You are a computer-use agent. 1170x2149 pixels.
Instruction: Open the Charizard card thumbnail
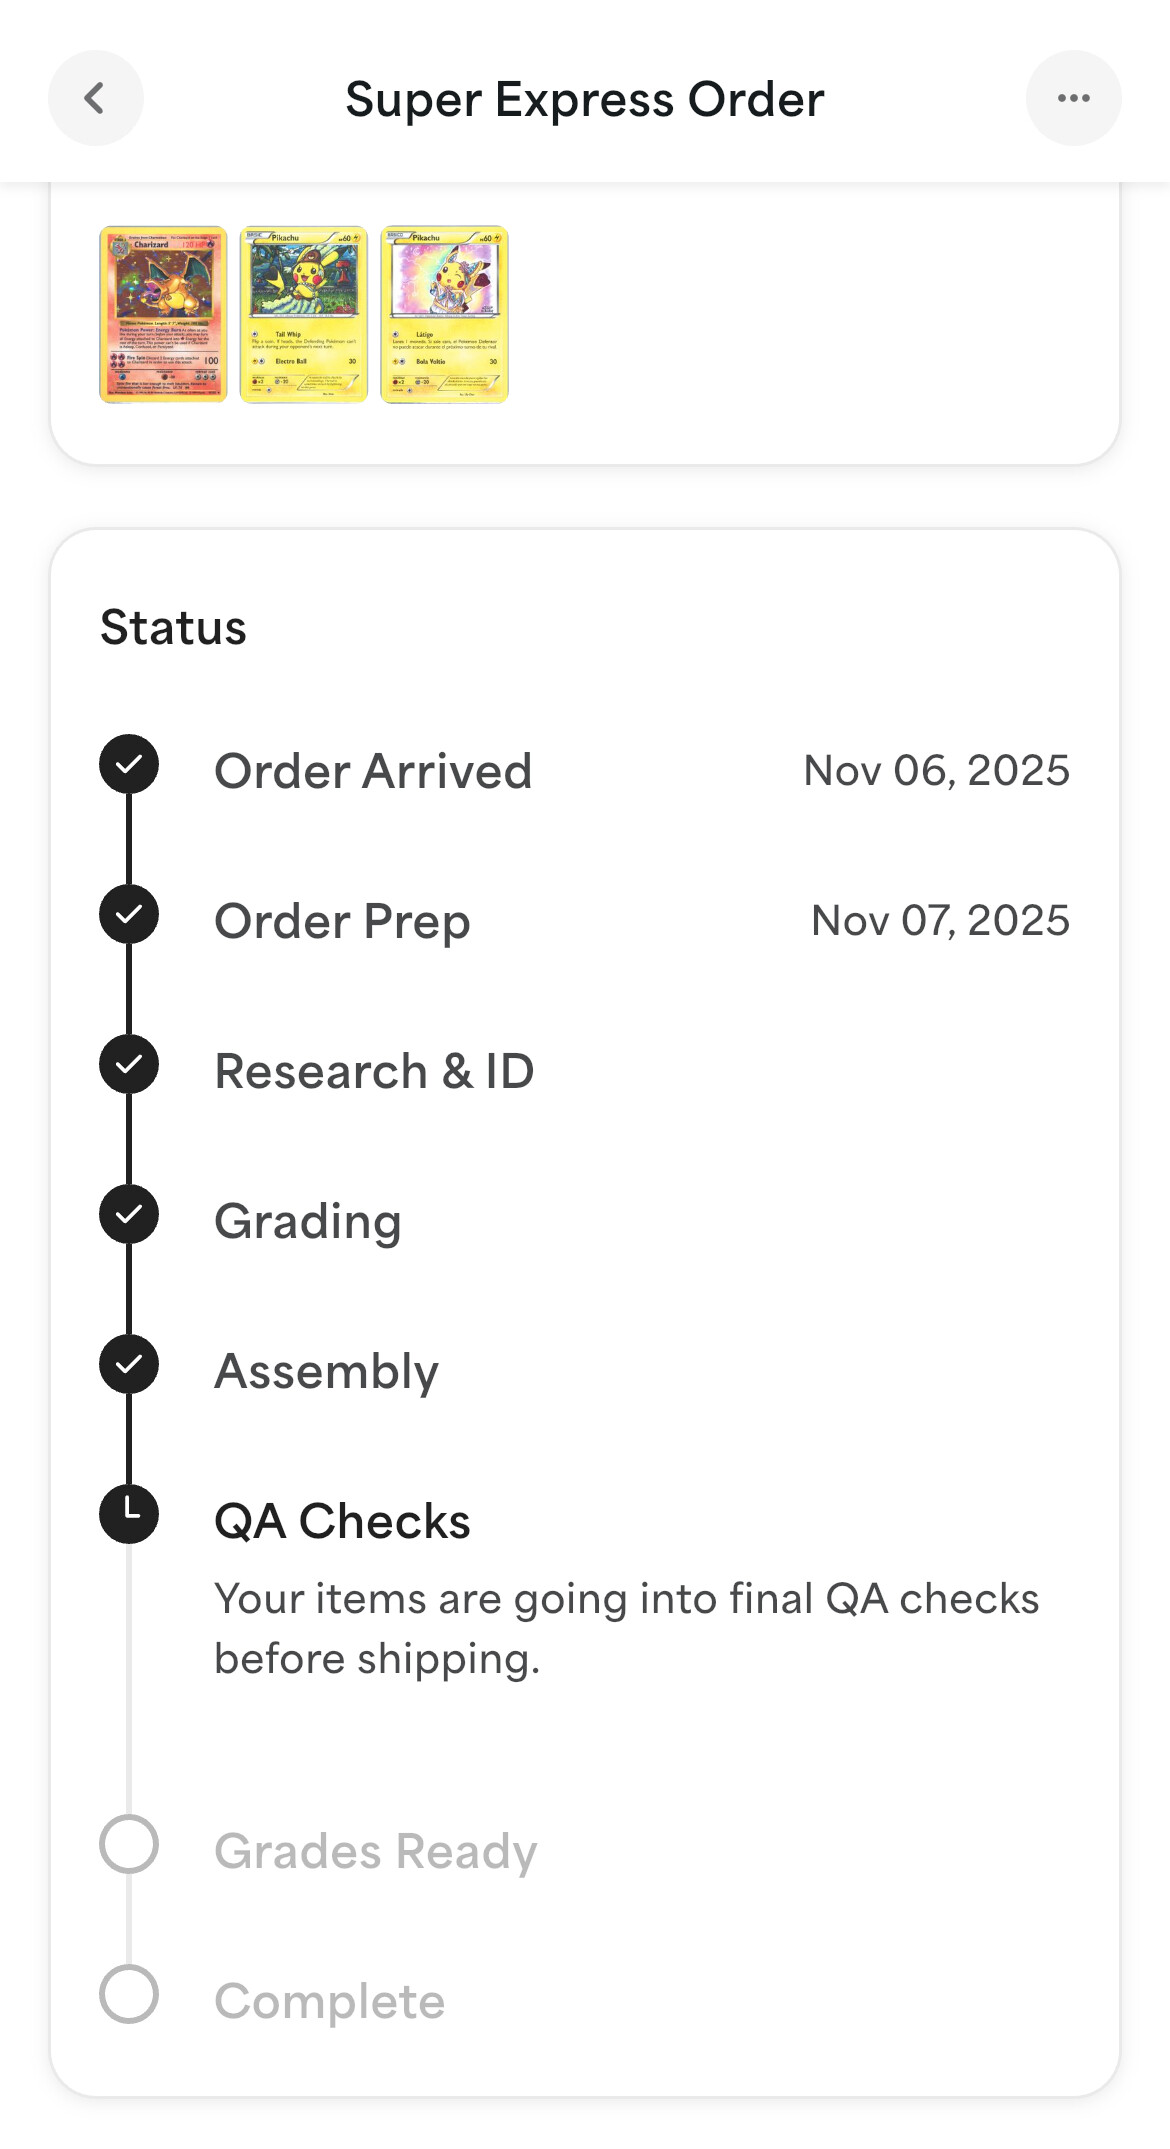pos(163,314)
